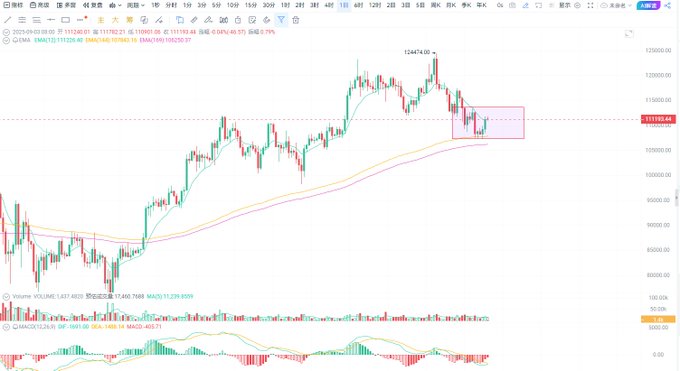
Task: Select the pencil brush tool
Action: pos(209,20)
